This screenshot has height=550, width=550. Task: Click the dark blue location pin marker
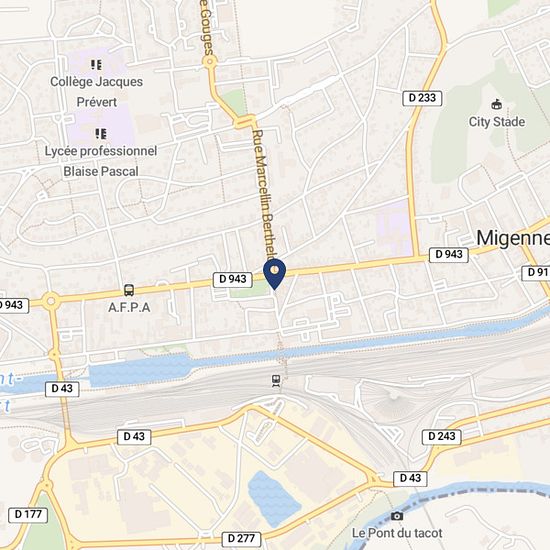[275, 274]
